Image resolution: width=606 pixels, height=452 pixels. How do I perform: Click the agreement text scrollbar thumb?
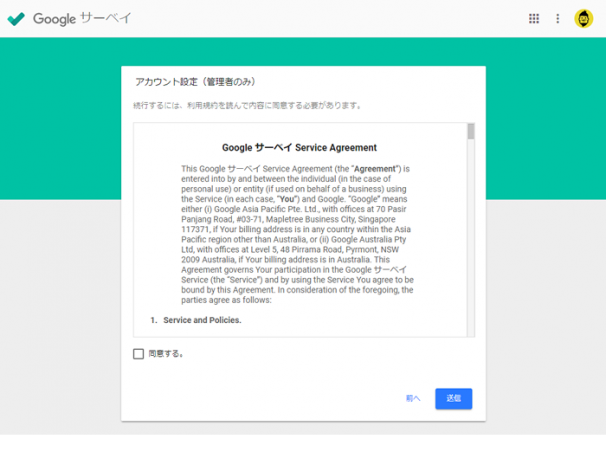coord(470,131)
